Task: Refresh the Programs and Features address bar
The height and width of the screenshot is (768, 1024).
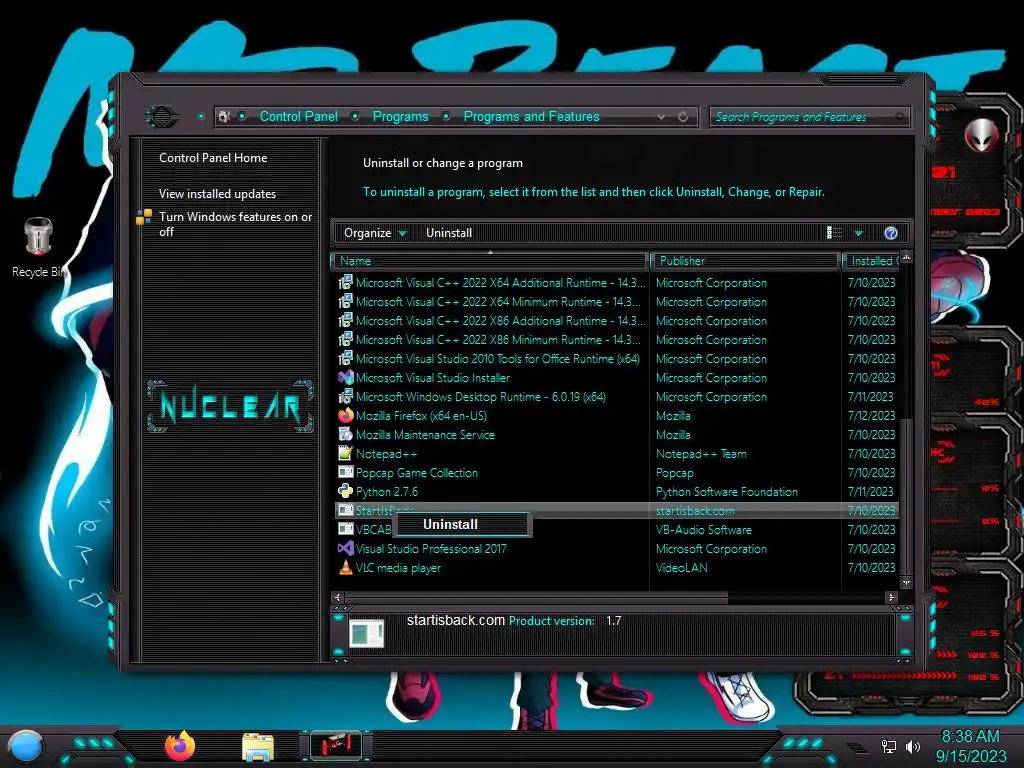Action: tap(683, 117)
